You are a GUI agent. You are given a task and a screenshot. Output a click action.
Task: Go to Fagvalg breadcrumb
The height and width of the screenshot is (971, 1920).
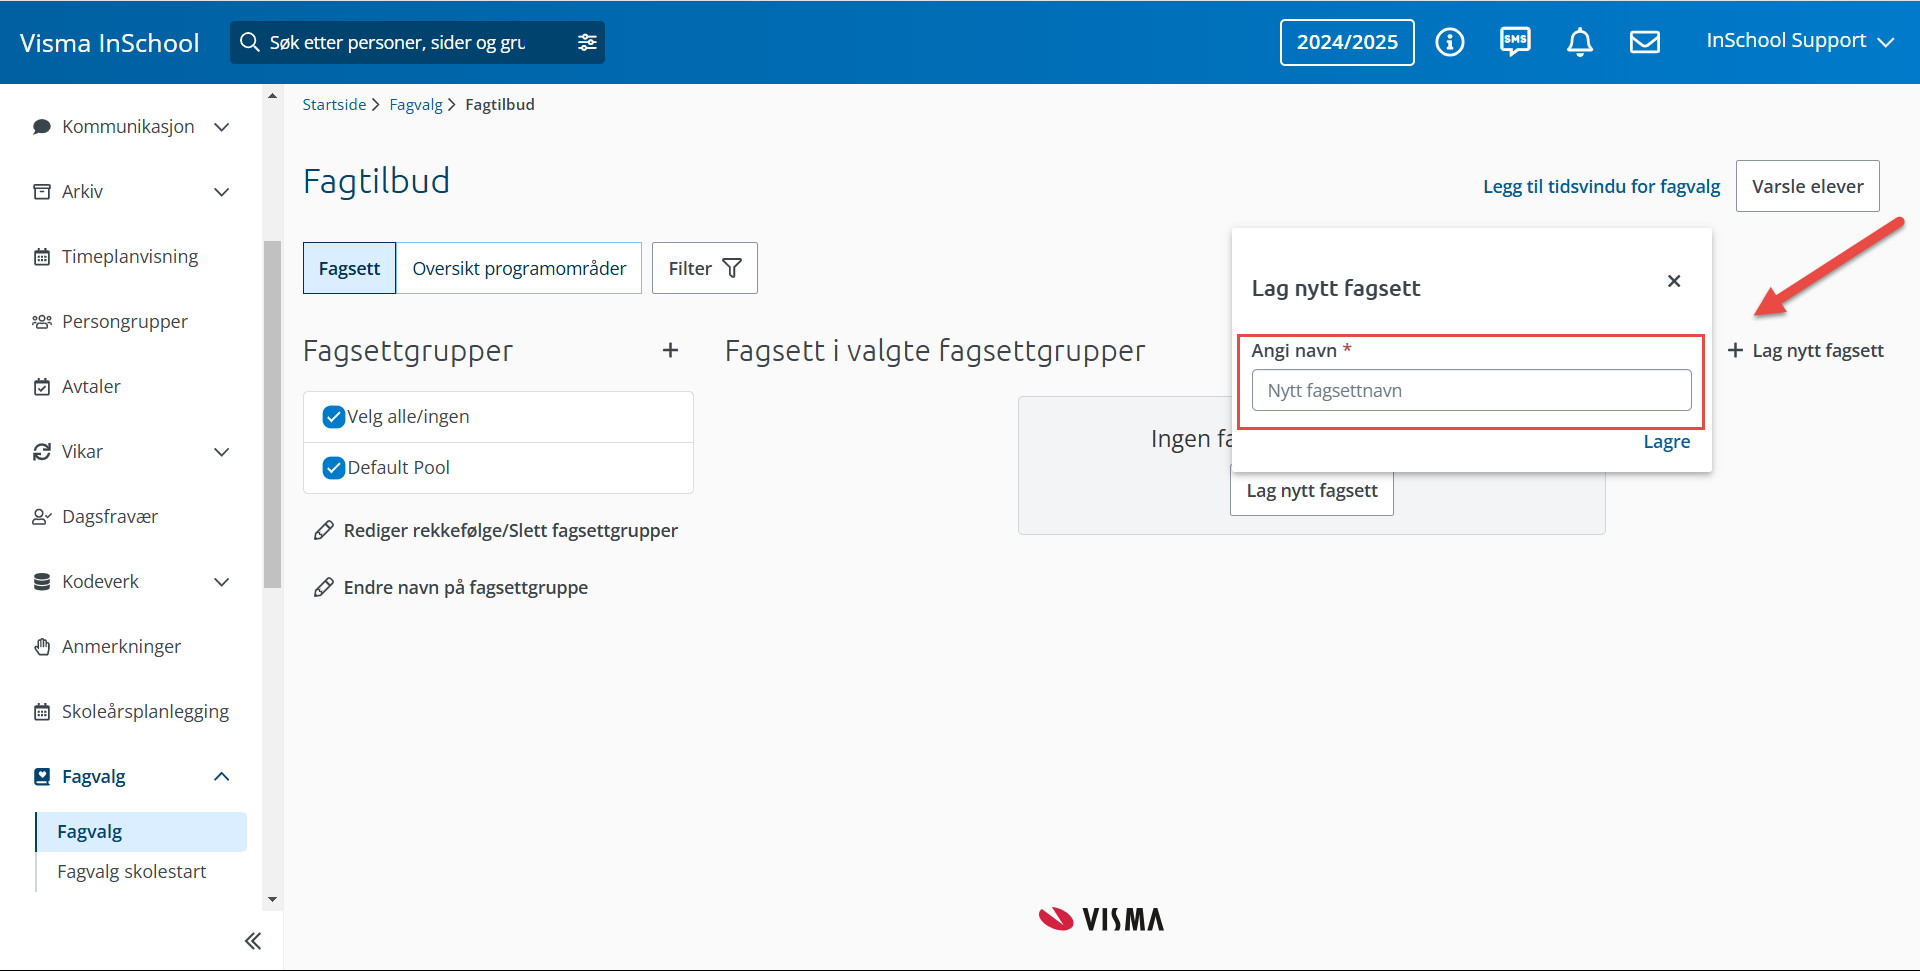tap(416, 105)
